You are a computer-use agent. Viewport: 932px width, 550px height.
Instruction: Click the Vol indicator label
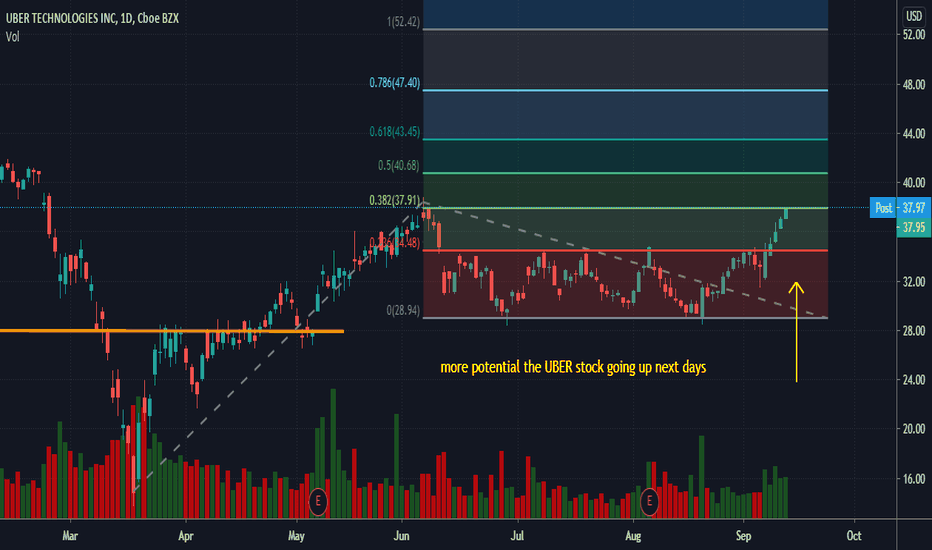pos(12,37)
